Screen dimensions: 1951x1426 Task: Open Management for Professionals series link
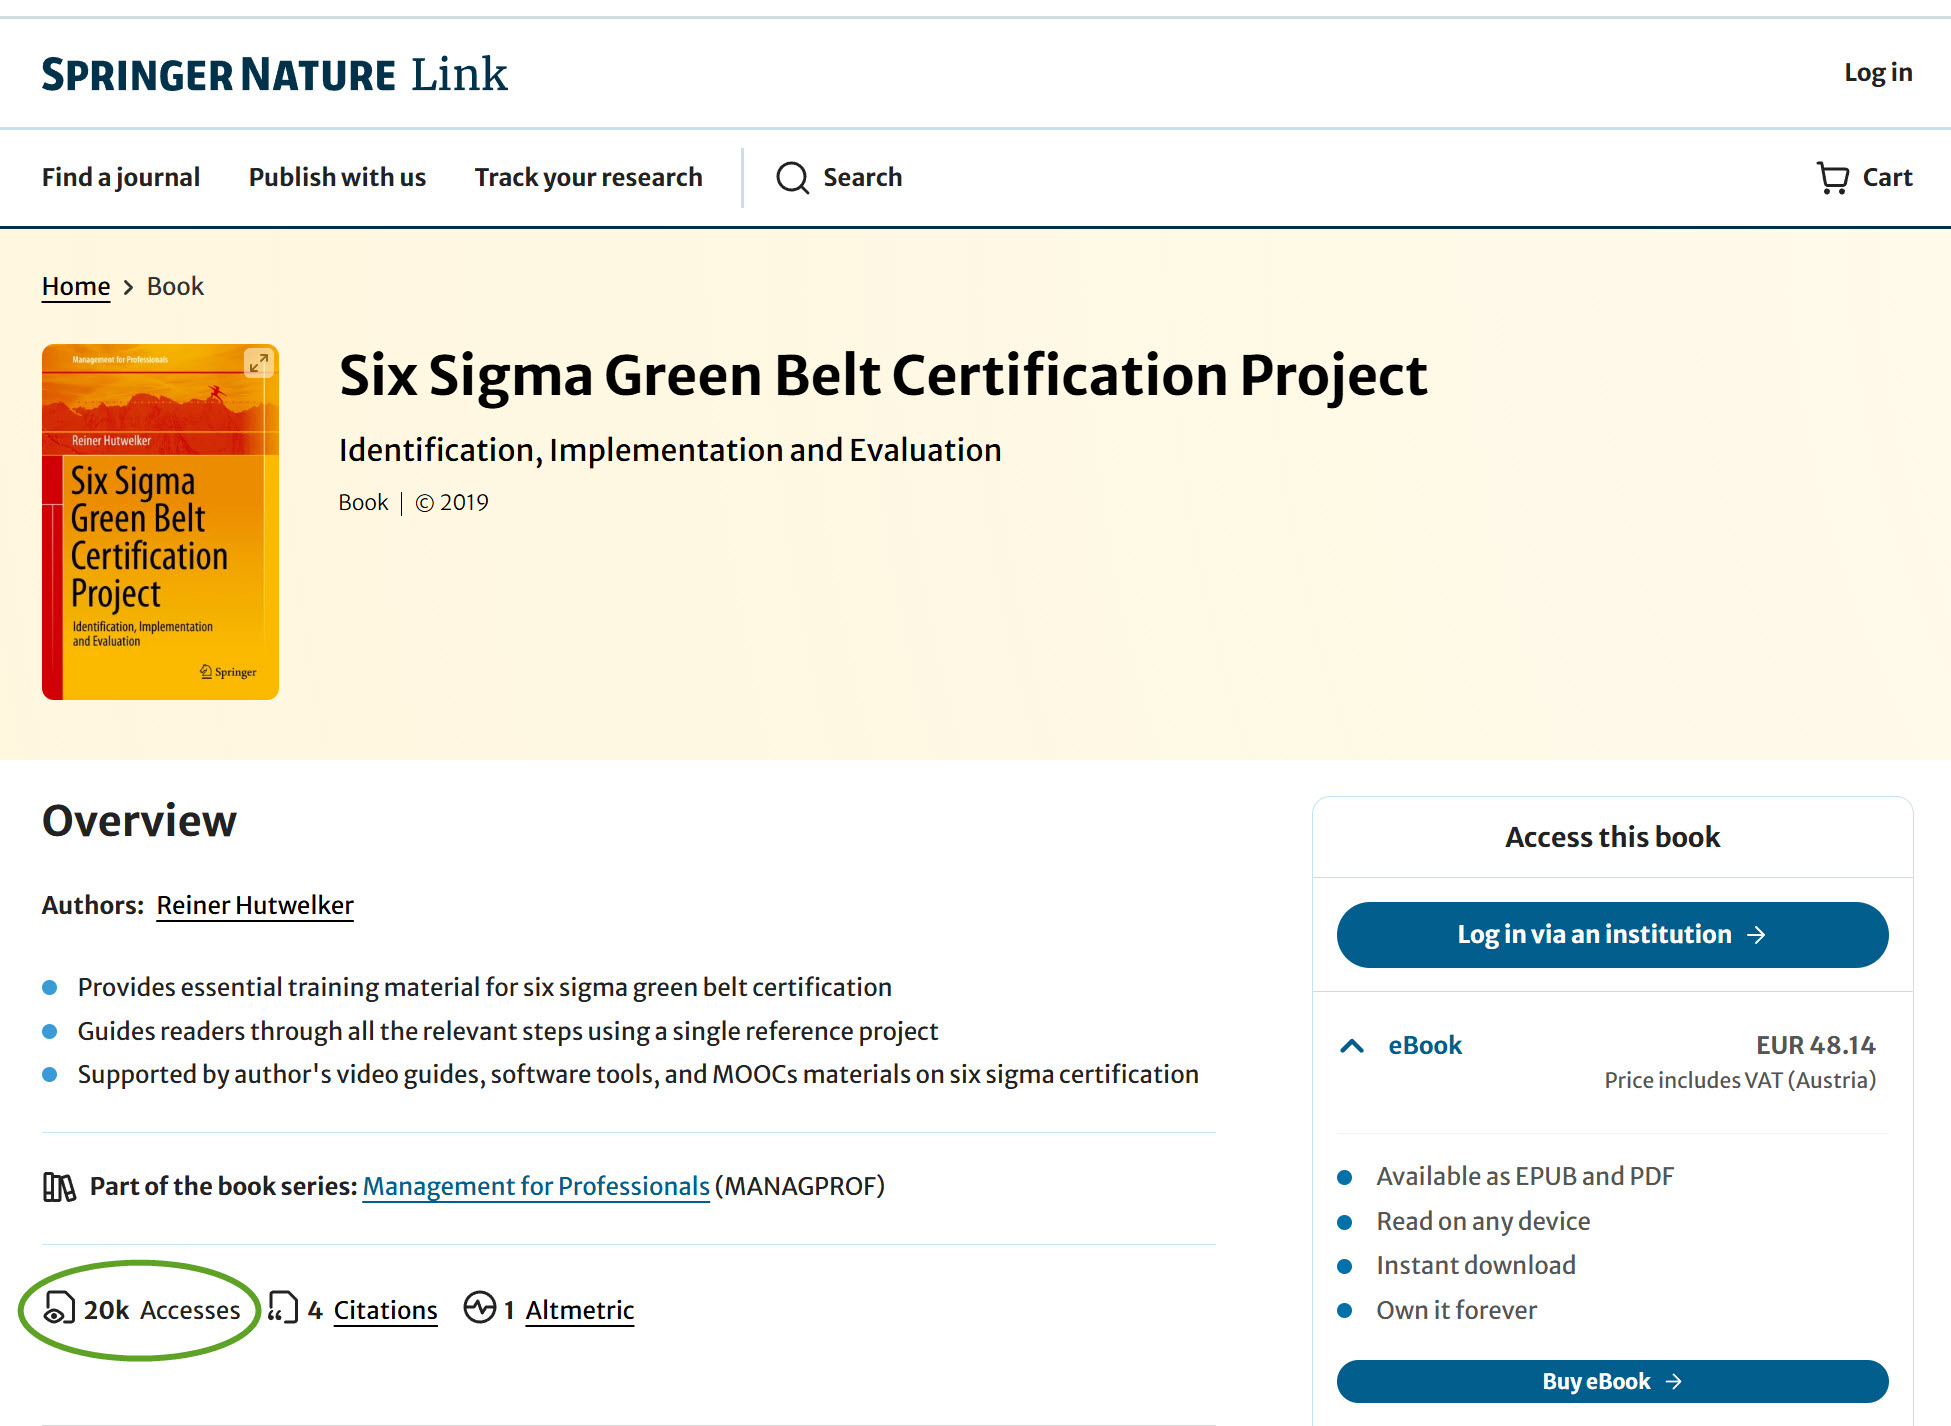point(536,1186)
